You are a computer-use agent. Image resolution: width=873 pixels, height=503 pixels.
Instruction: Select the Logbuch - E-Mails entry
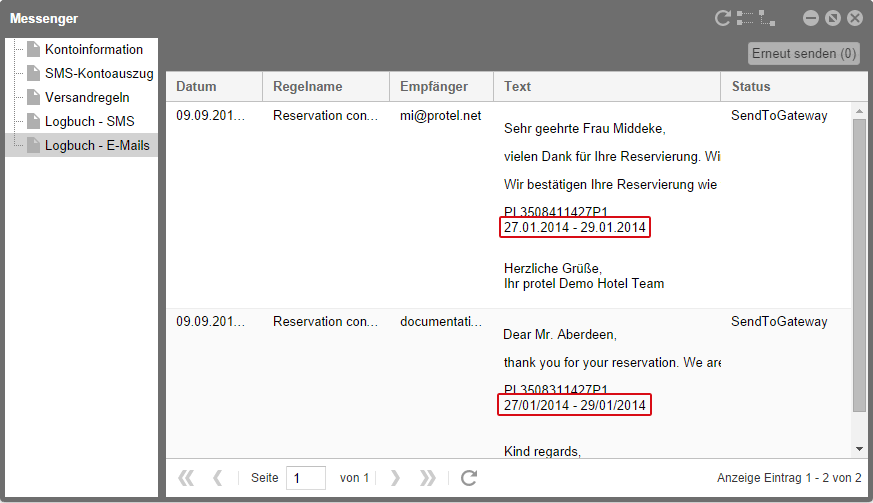[96, 145]
